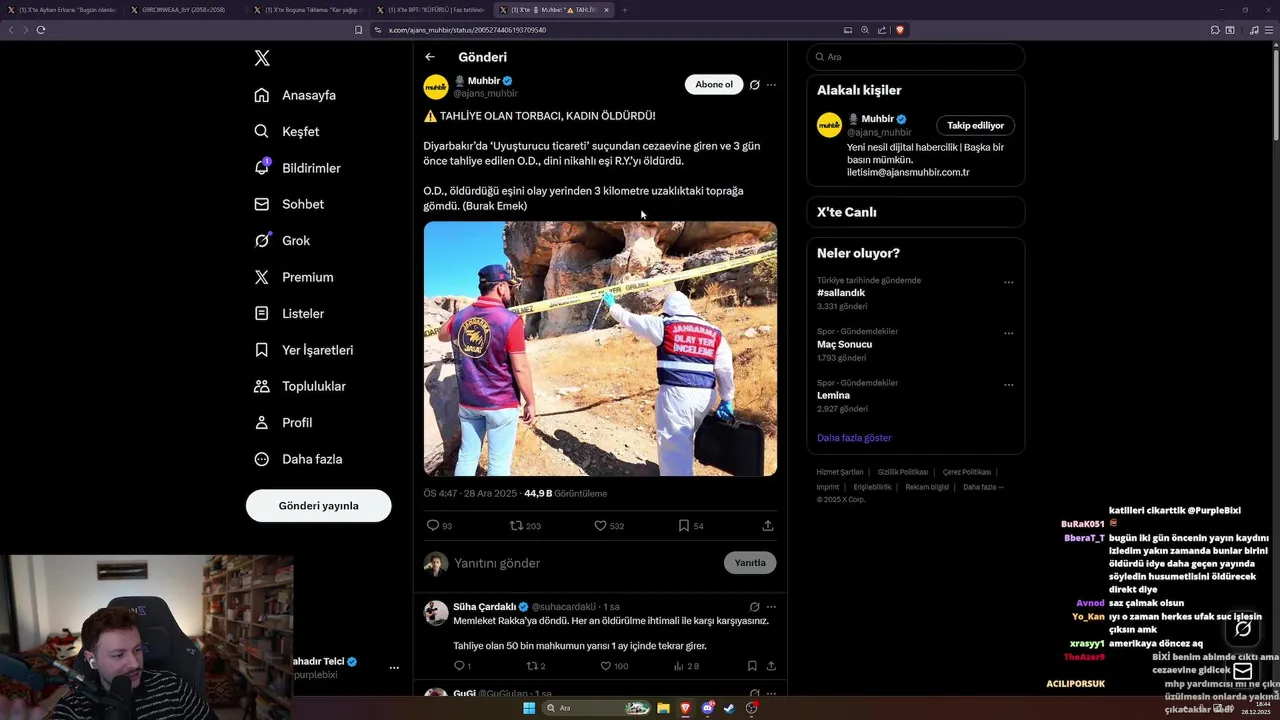Open the X logo home link
The width and height of the screenshot is (1280, 720).
[x=262, y=58]
